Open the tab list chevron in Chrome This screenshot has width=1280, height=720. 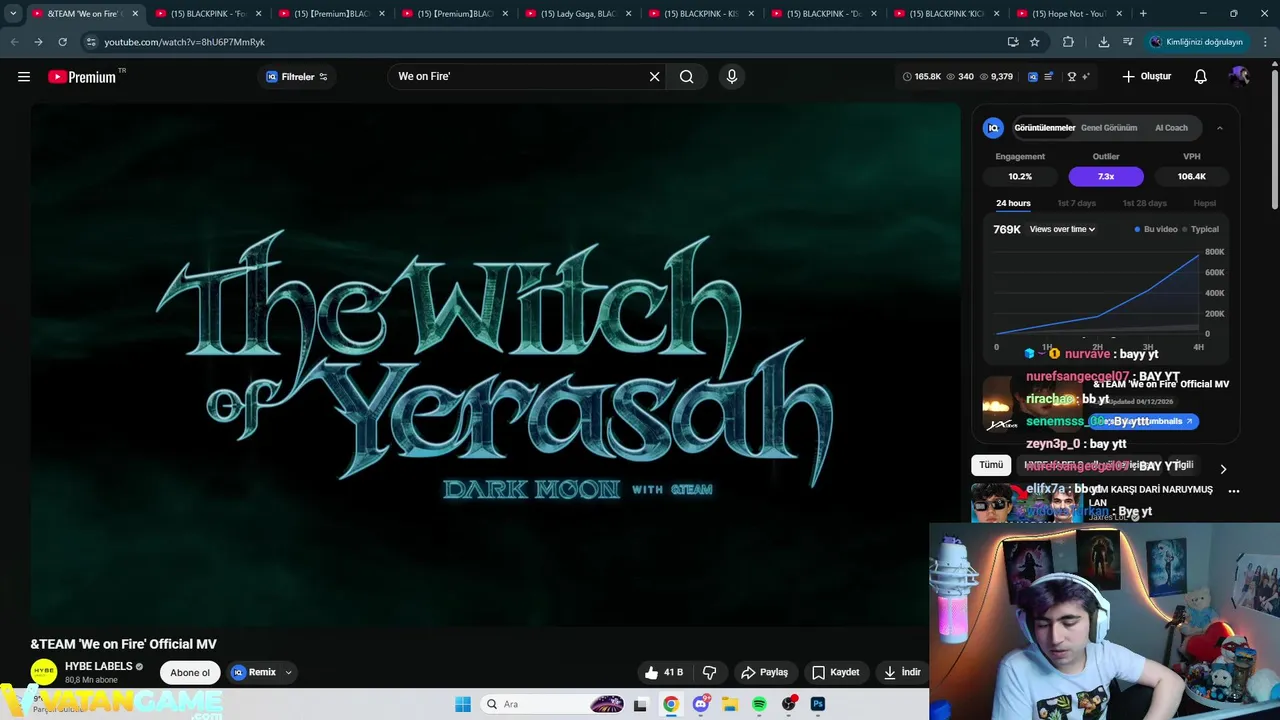click(x=13, y=14)
